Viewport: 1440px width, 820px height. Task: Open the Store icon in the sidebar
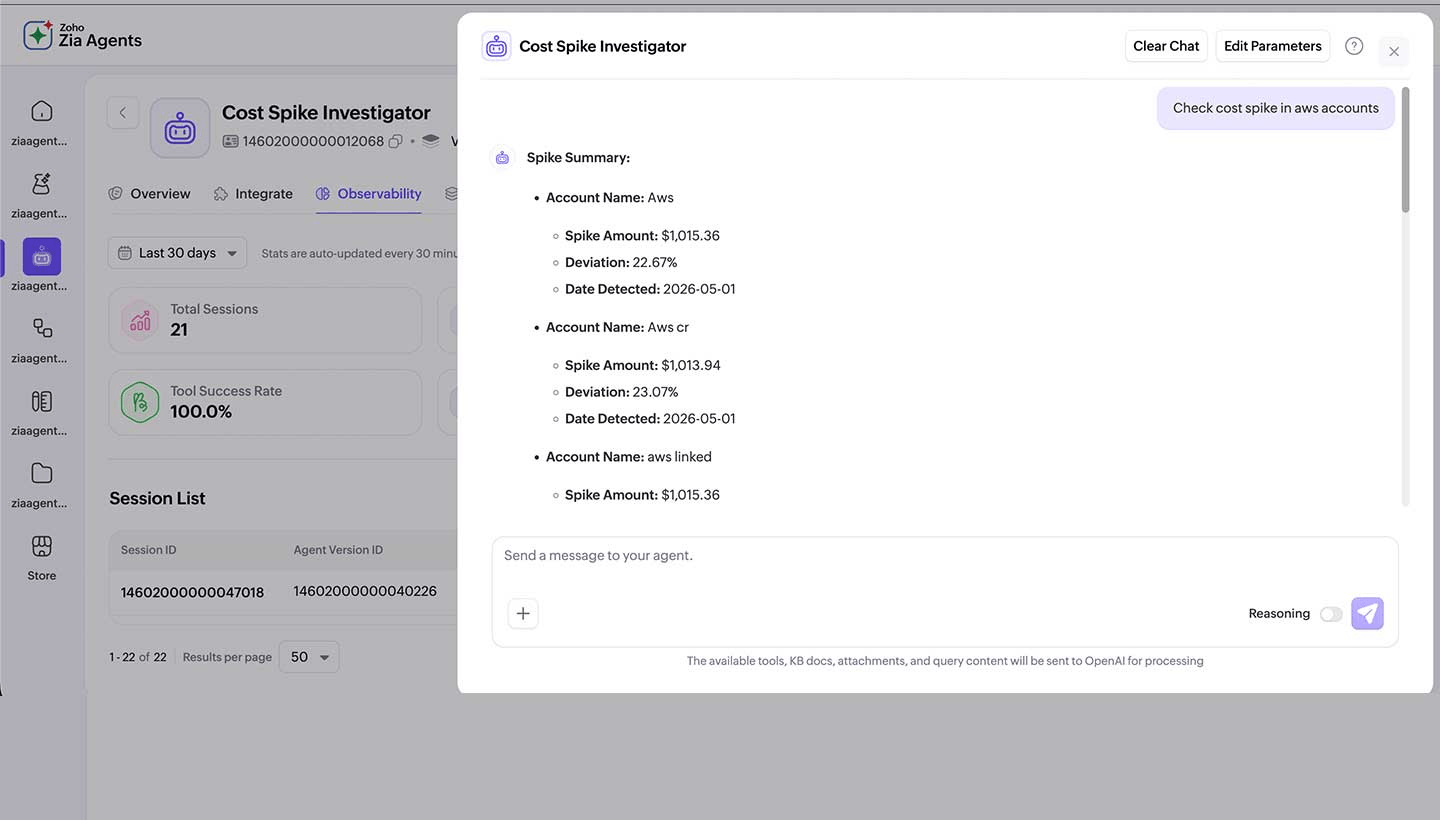[42, 546]
